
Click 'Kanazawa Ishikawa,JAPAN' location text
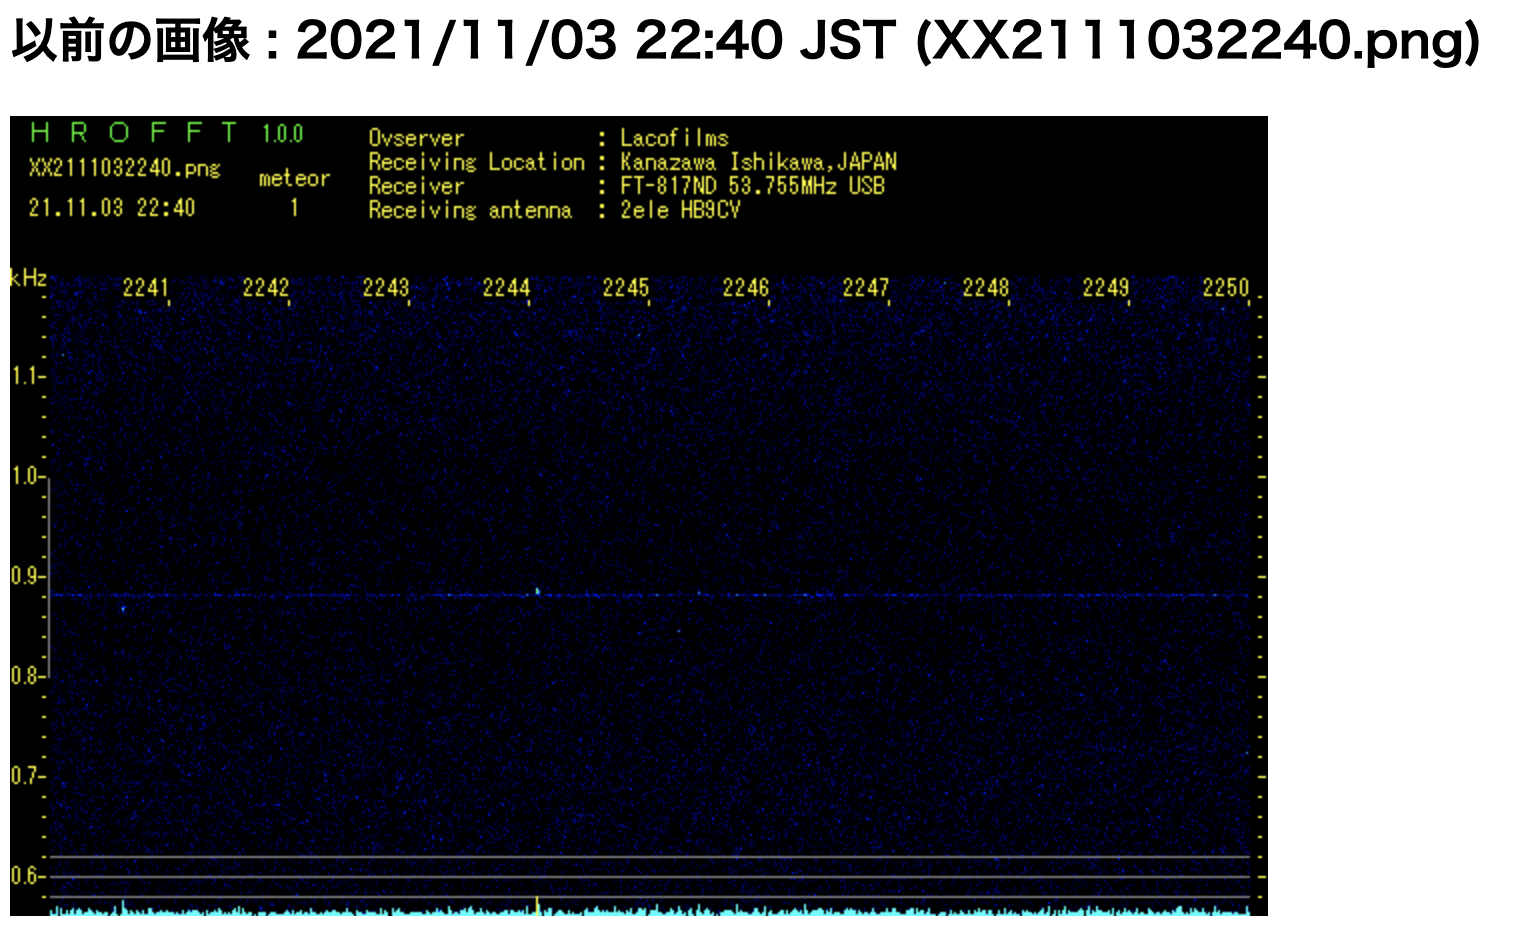(758, 162)
